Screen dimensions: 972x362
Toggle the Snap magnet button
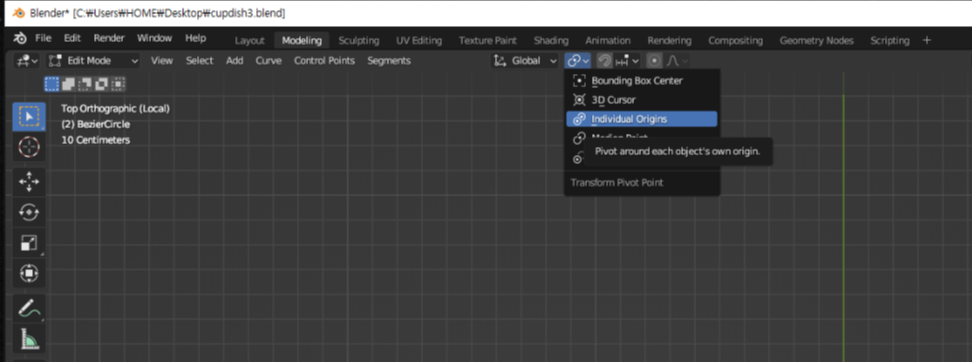[604, 61]
